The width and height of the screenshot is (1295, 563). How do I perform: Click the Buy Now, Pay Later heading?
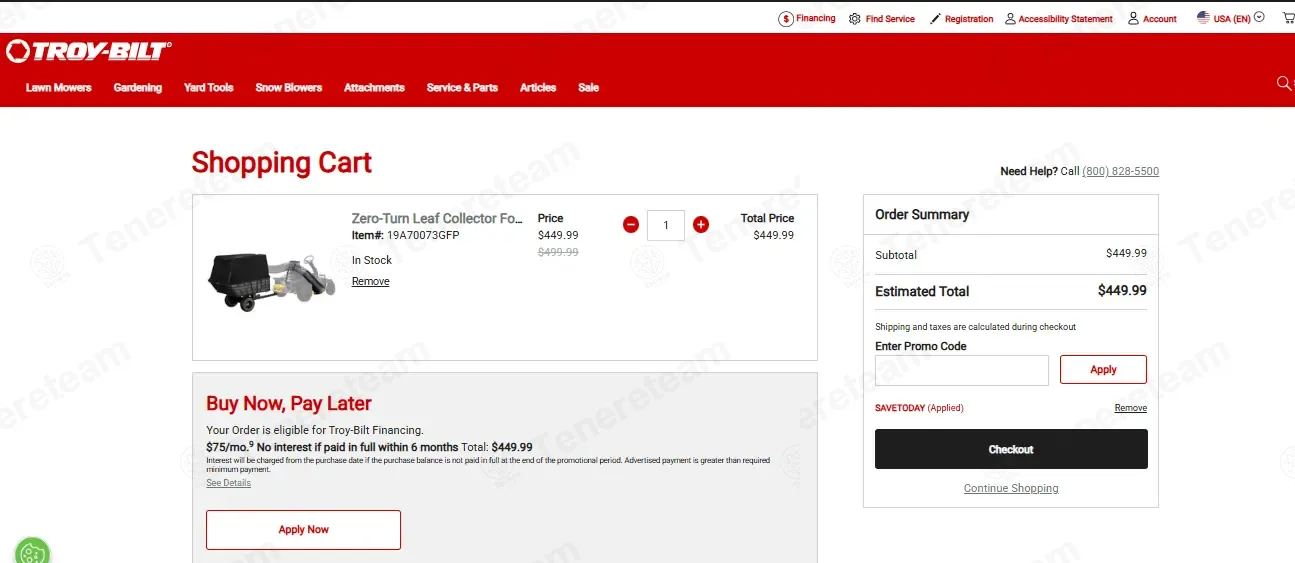[x=289, y=404]
